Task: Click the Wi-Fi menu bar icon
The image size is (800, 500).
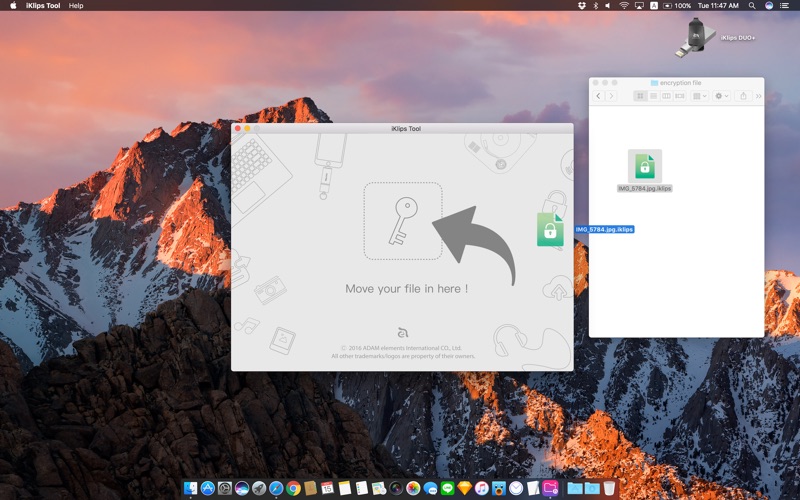Action: pos(624,6)
